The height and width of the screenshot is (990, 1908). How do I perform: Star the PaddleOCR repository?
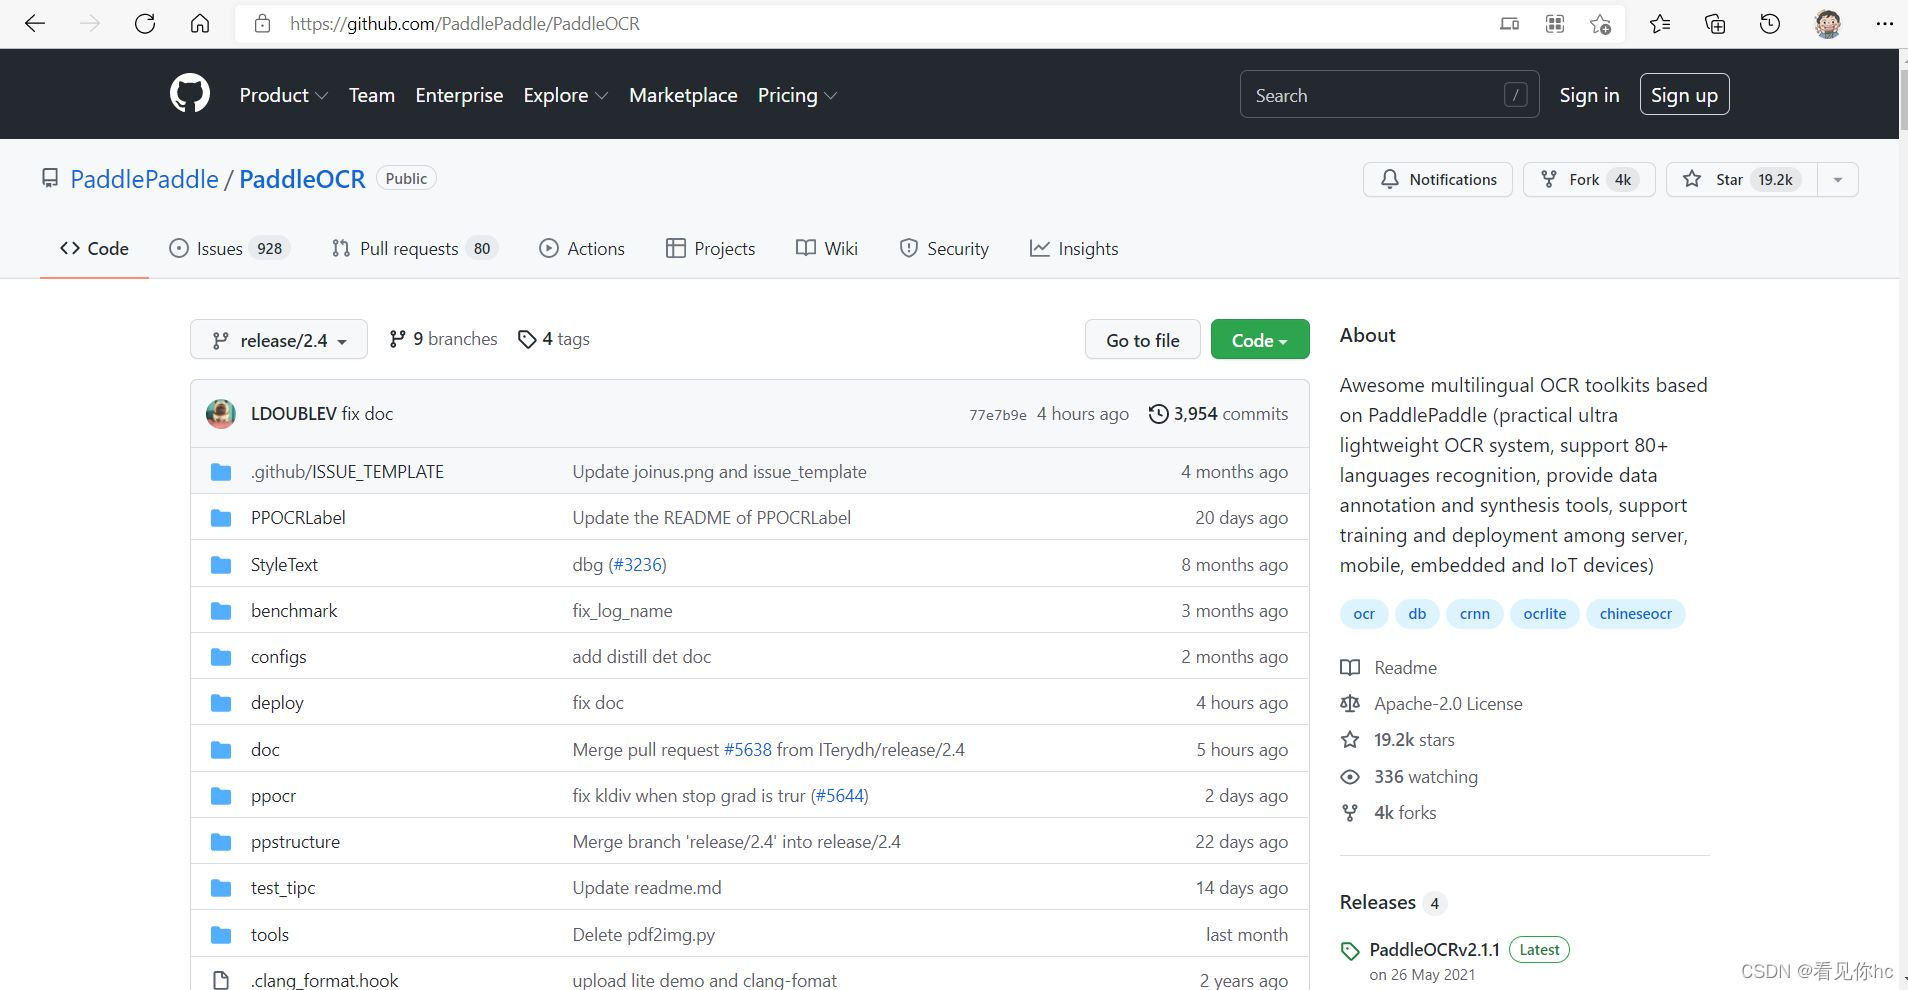[1741, 180]
